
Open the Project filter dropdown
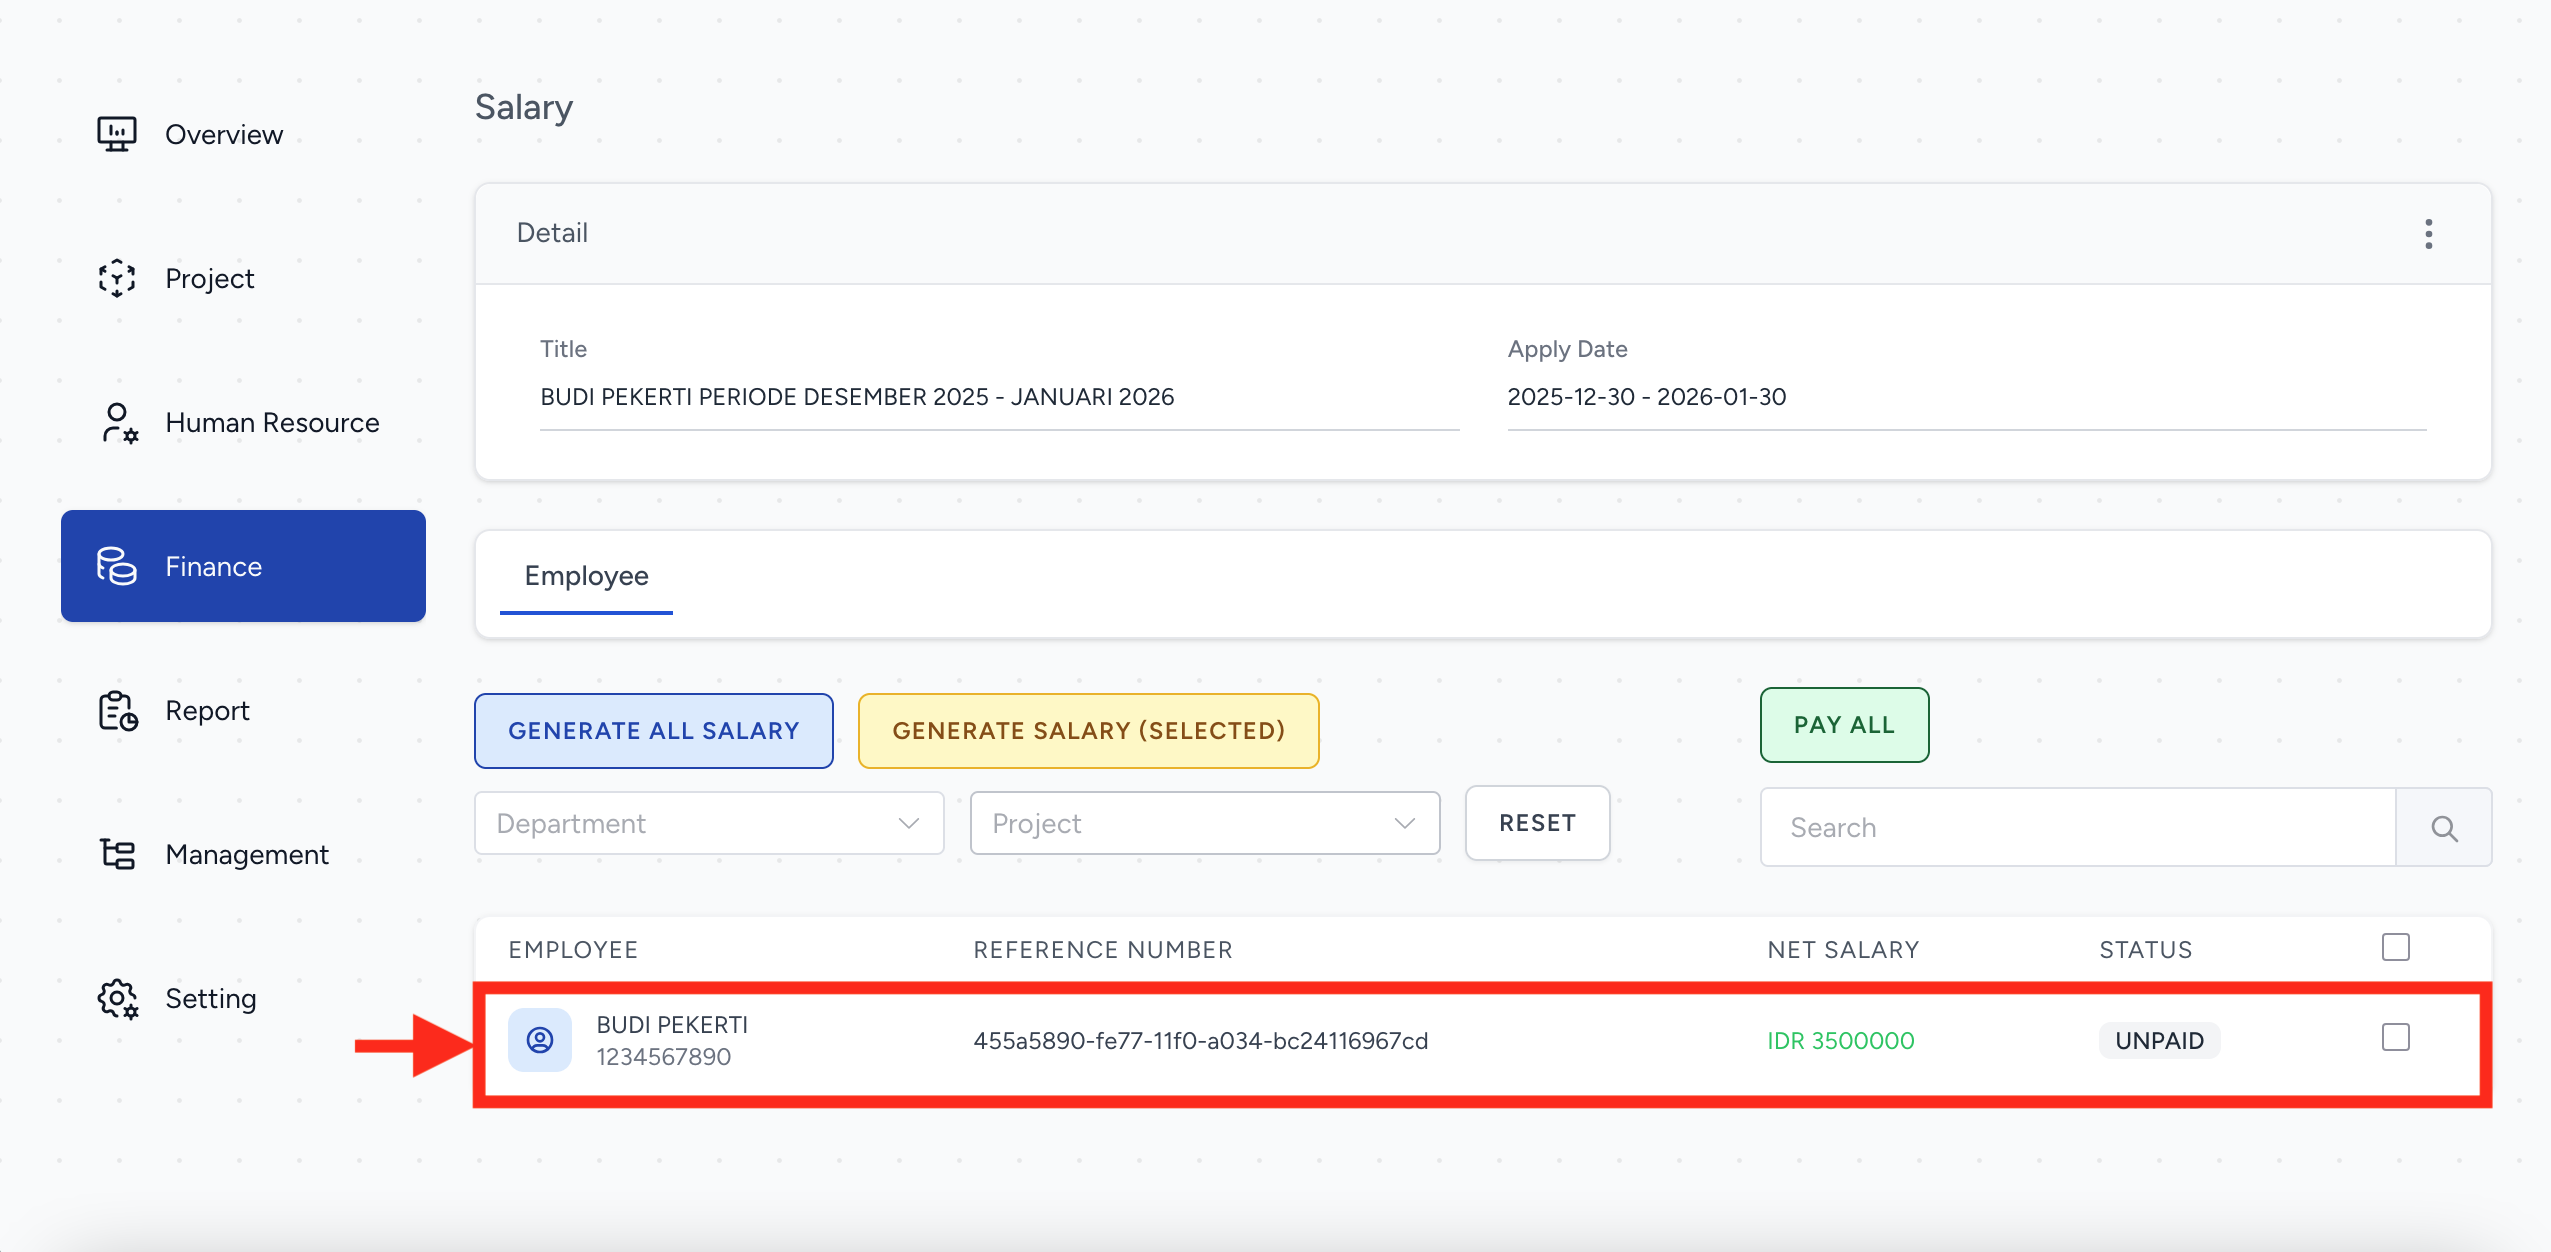[x=1204, y=824]
